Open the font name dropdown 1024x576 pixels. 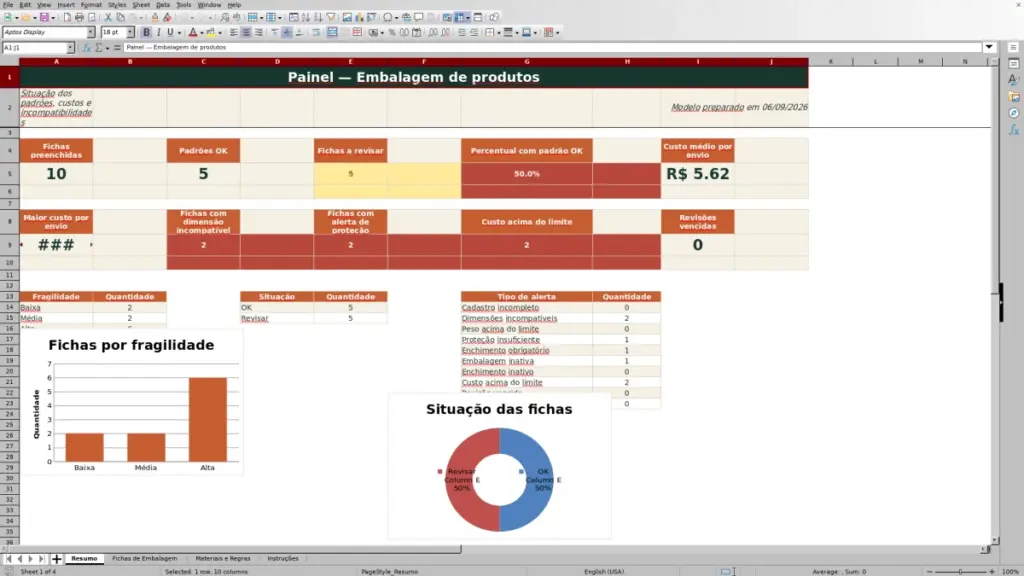point(91,33)
